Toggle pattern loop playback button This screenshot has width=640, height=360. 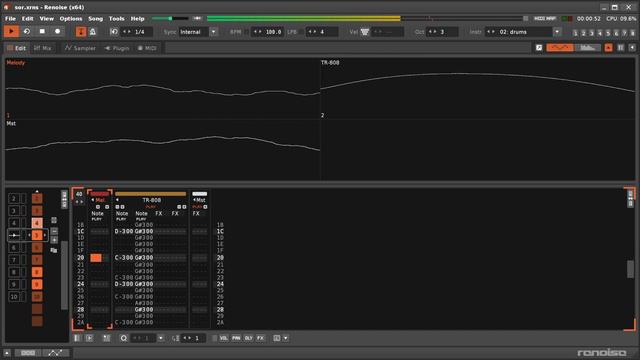click(x=27, y=31)
